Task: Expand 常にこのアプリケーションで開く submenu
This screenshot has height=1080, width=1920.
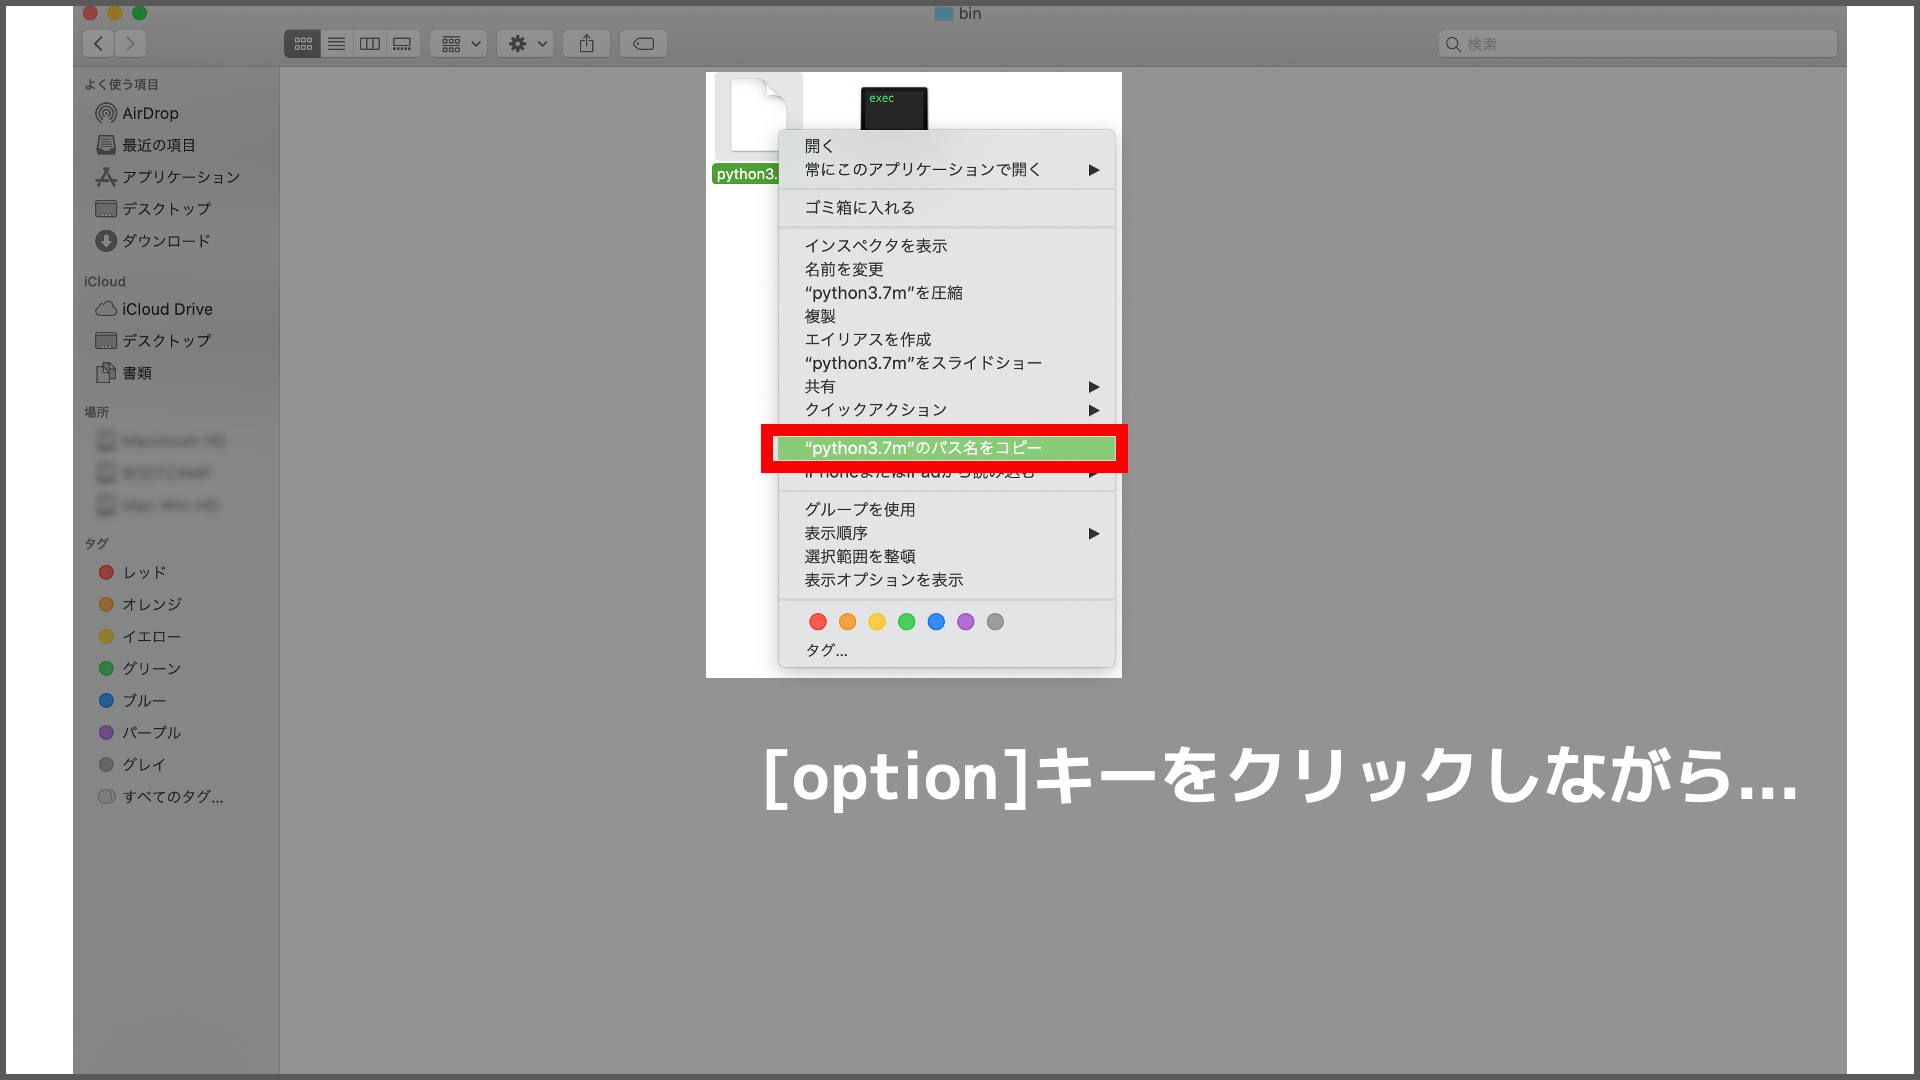Action: (x=946, y=170)
